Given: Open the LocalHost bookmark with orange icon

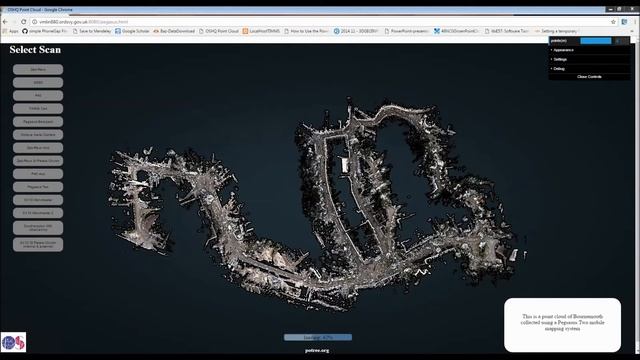Looking at the screenshot, I should pyautogui.click(x=261, y=31).
